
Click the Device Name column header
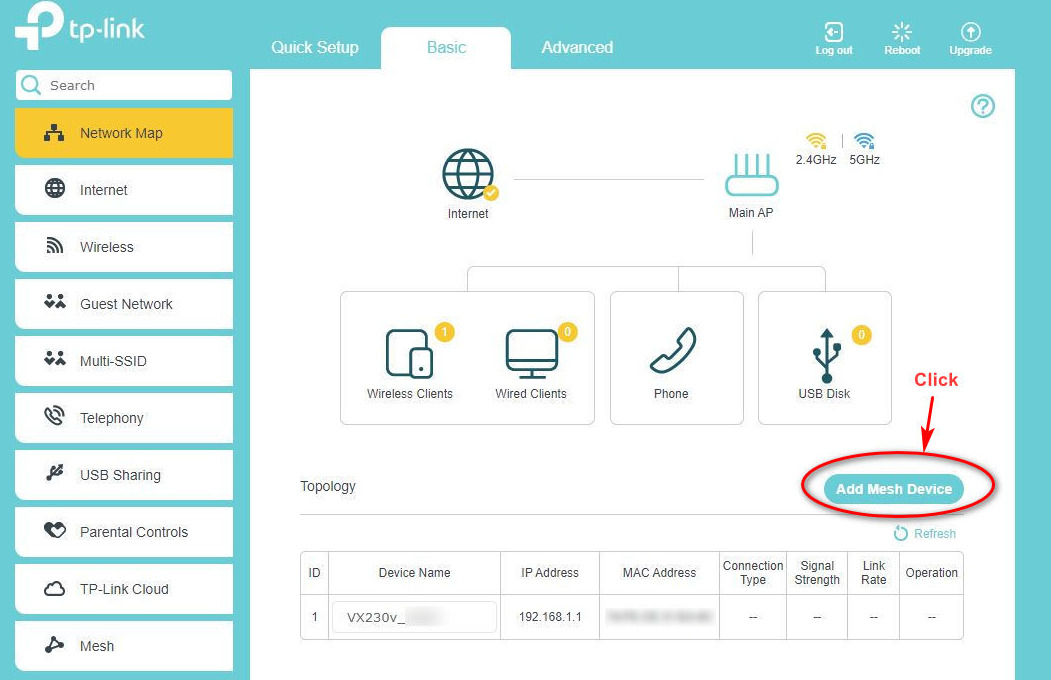(414, 573)
